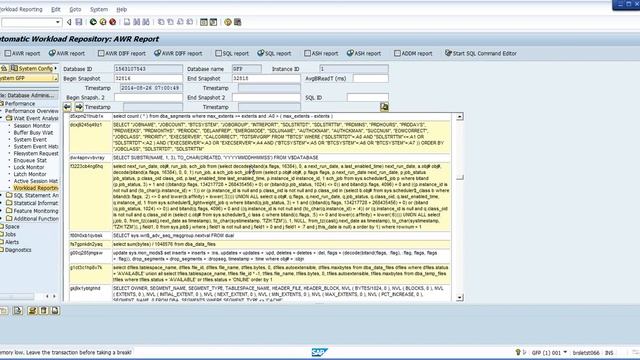Click the yellow Exit icon in the toolbar
This screenshot has width=640, height=360.
click(x=103, y=22)
